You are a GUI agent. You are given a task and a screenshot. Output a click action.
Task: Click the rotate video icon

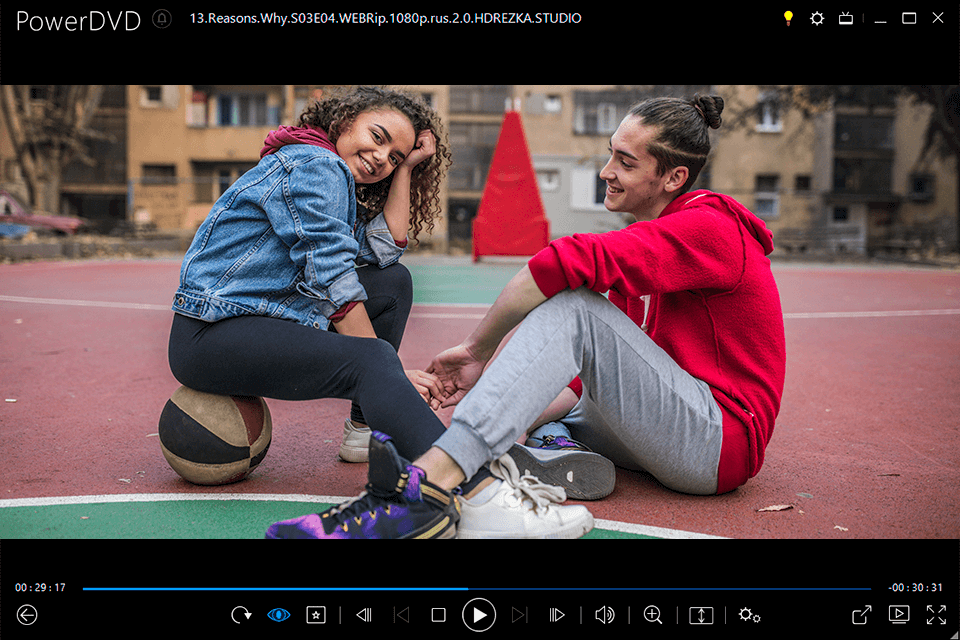pos(241,615)
